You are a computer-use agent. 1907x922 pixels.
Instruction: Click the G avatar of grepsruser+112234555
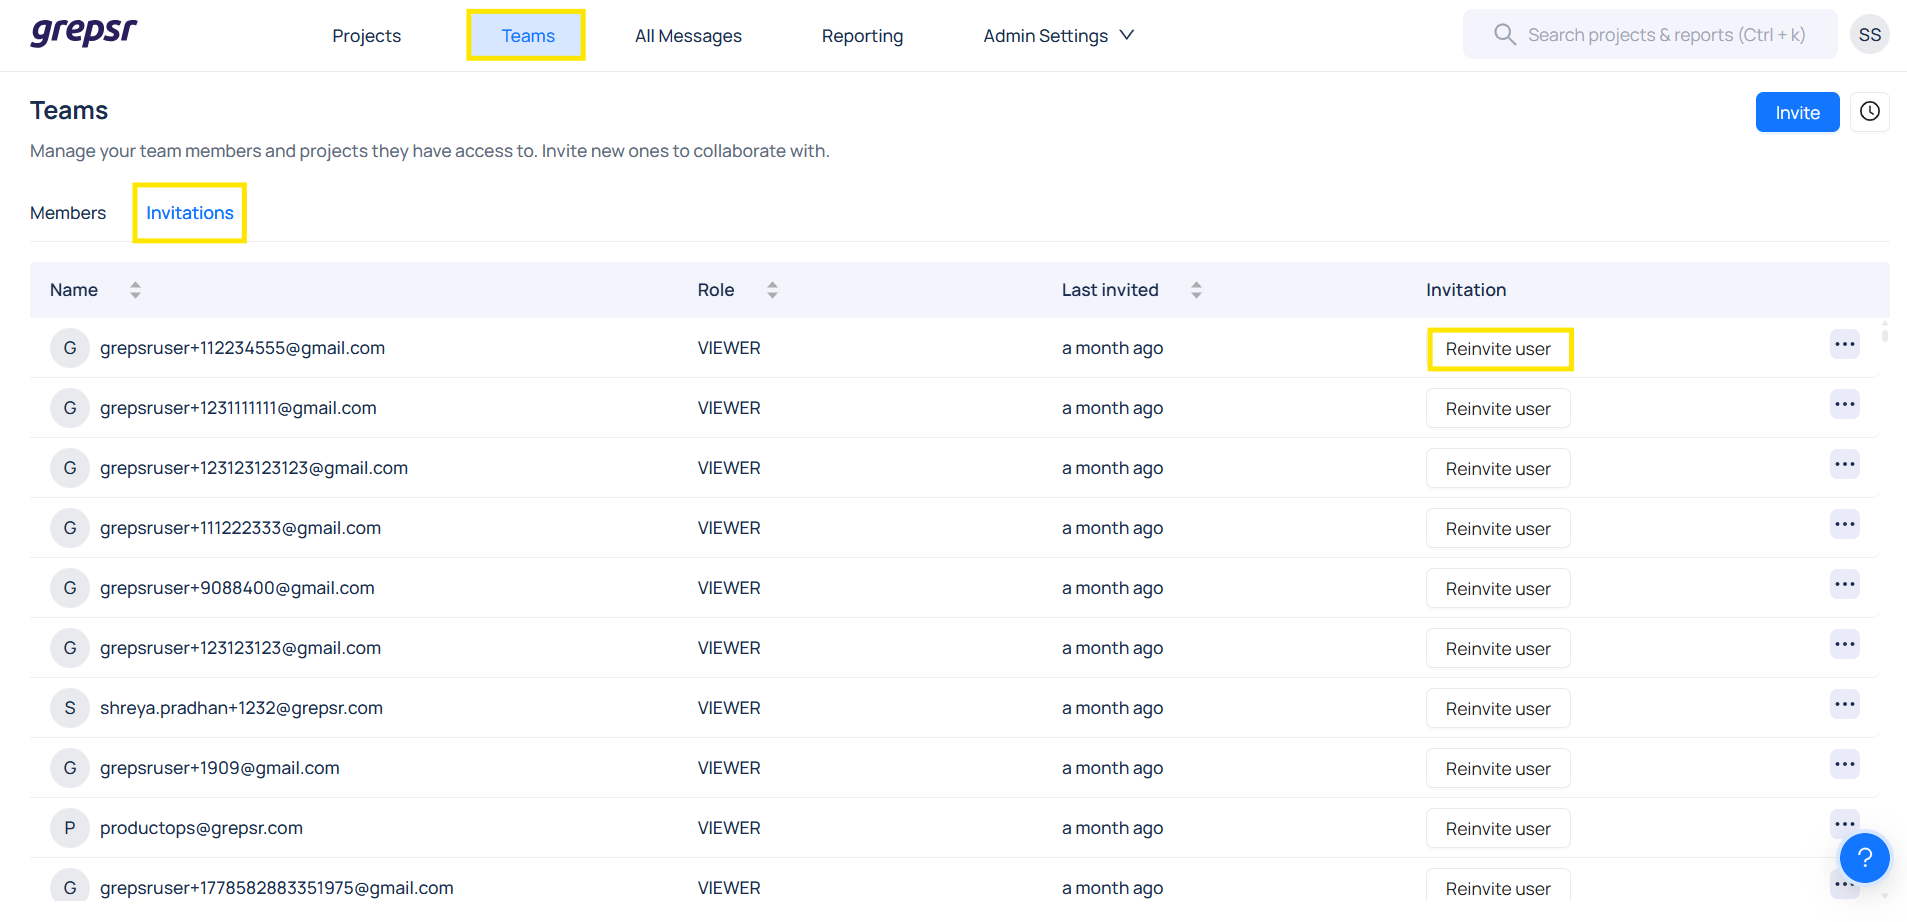[x=70, y=348]
